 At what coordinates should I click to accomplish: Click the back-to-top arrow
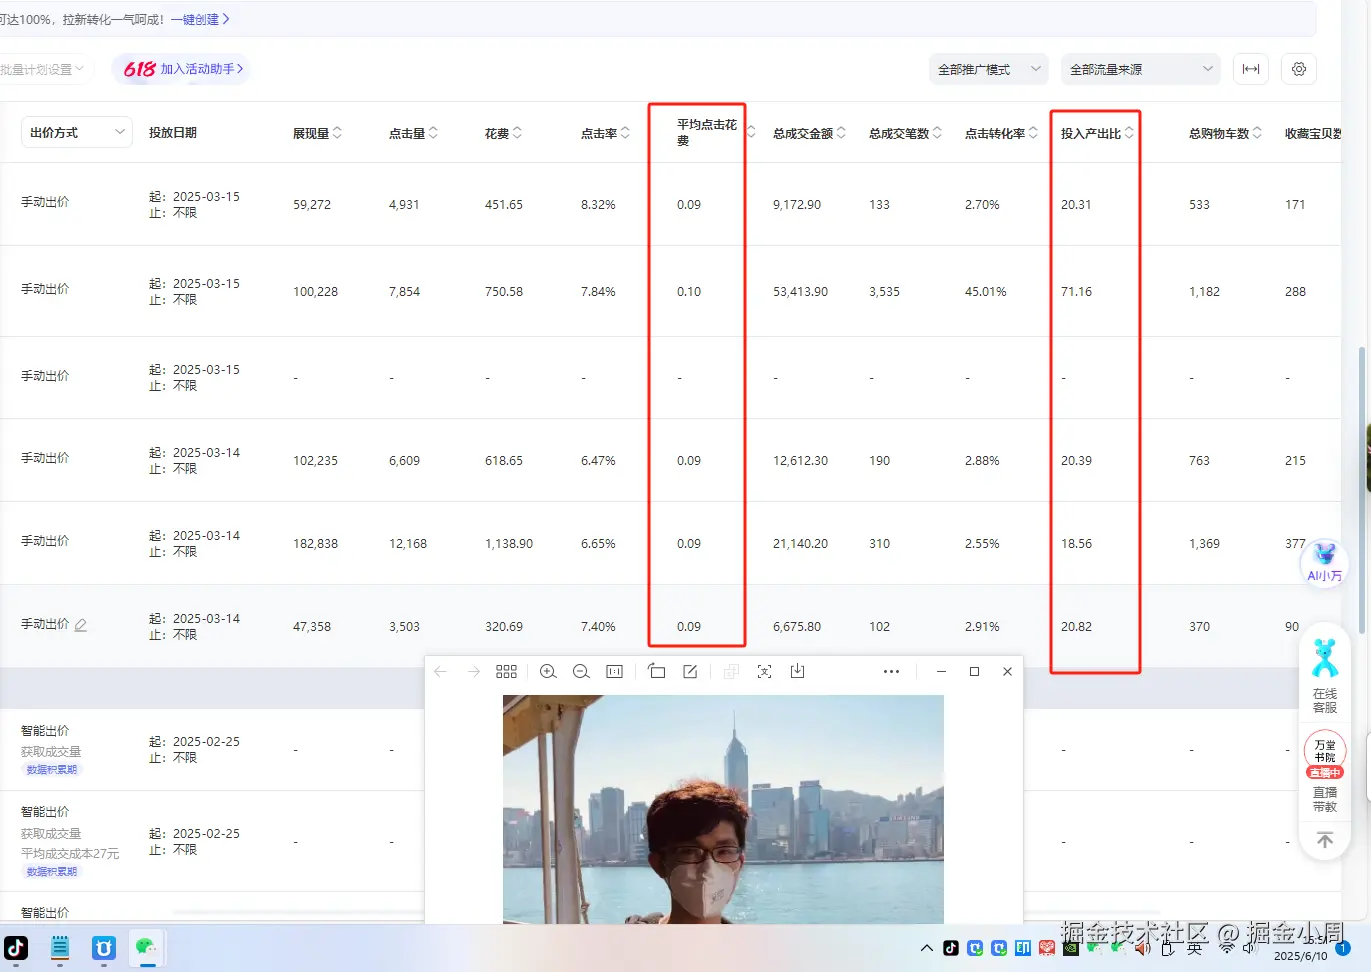[x=1324, y=841]
